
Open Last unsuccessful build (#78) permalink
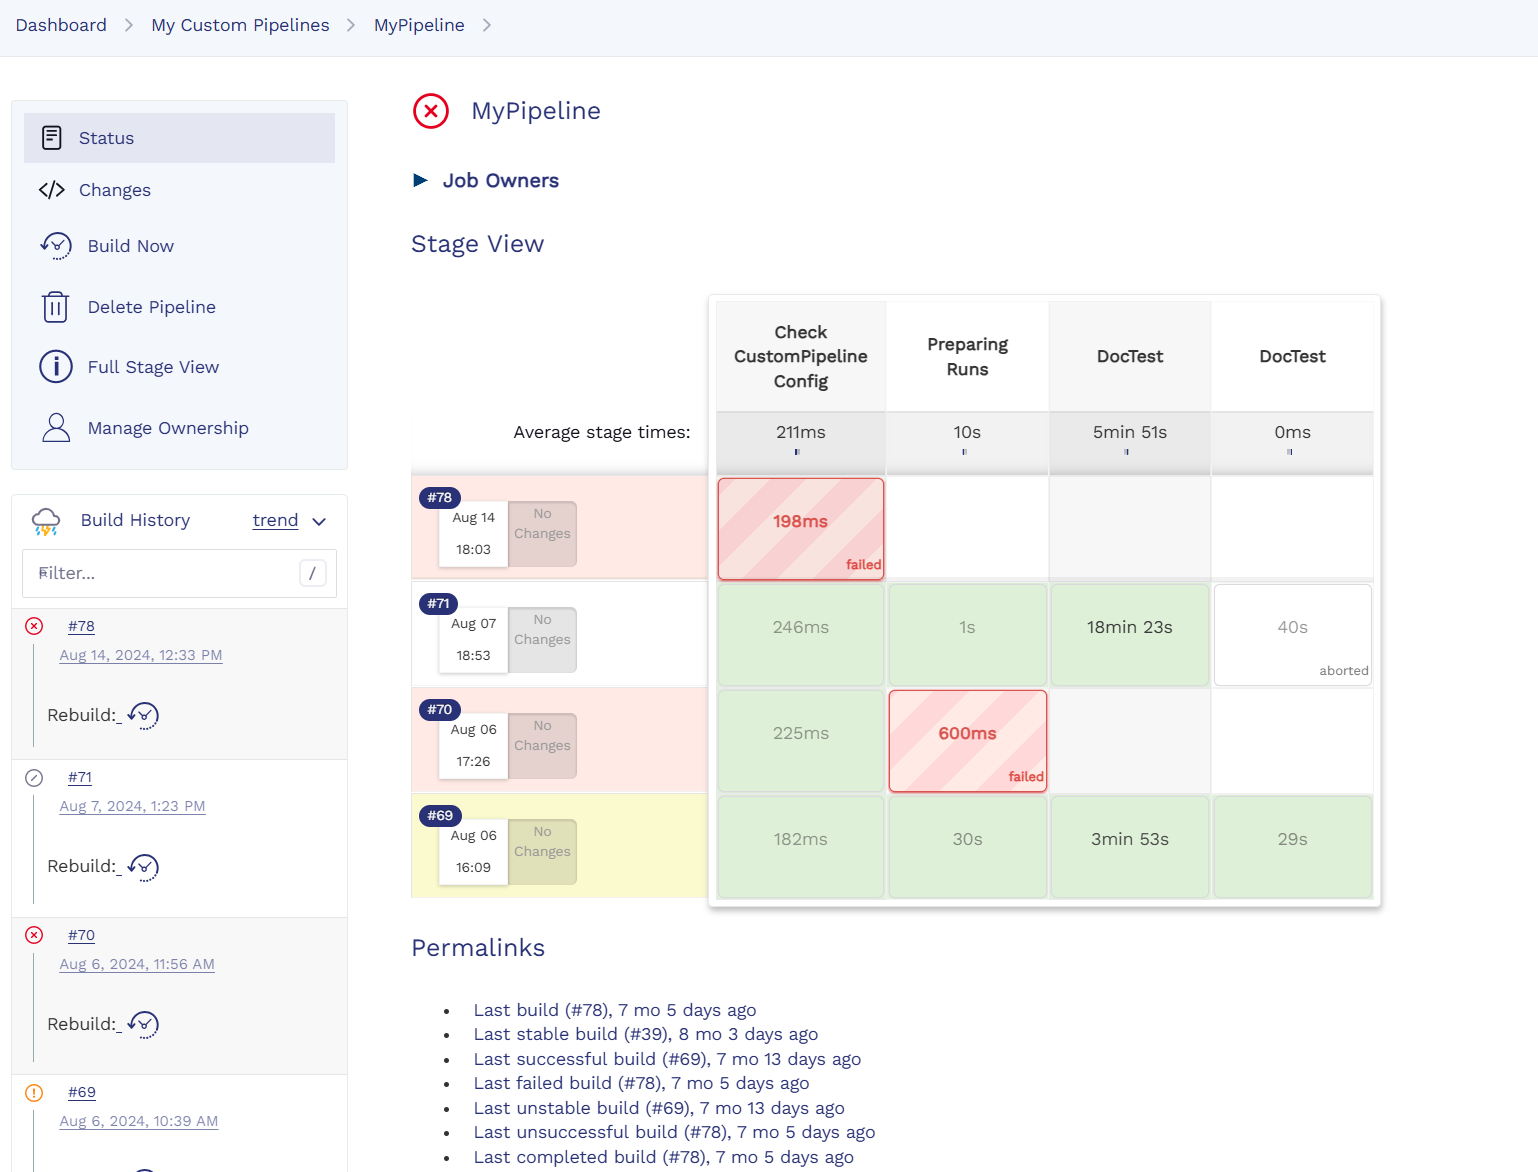675,1132
